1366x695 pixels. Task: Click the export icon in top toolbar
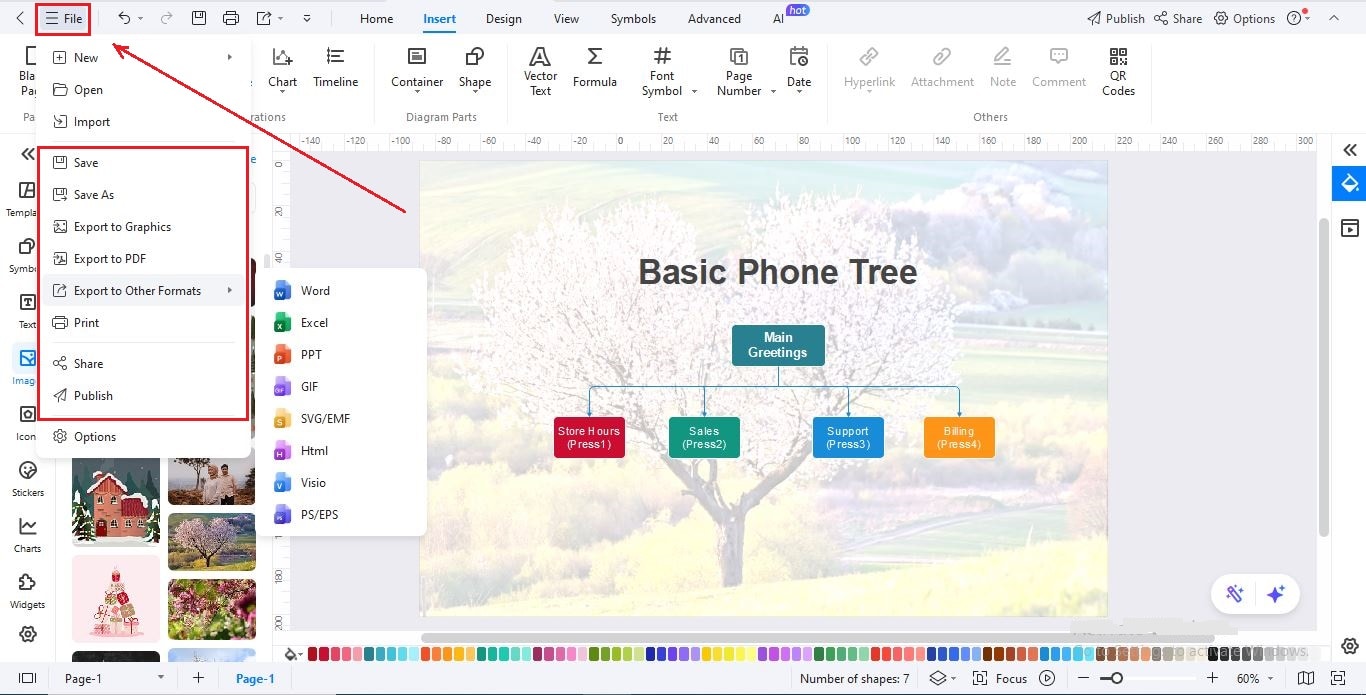(x=264, y=18)
